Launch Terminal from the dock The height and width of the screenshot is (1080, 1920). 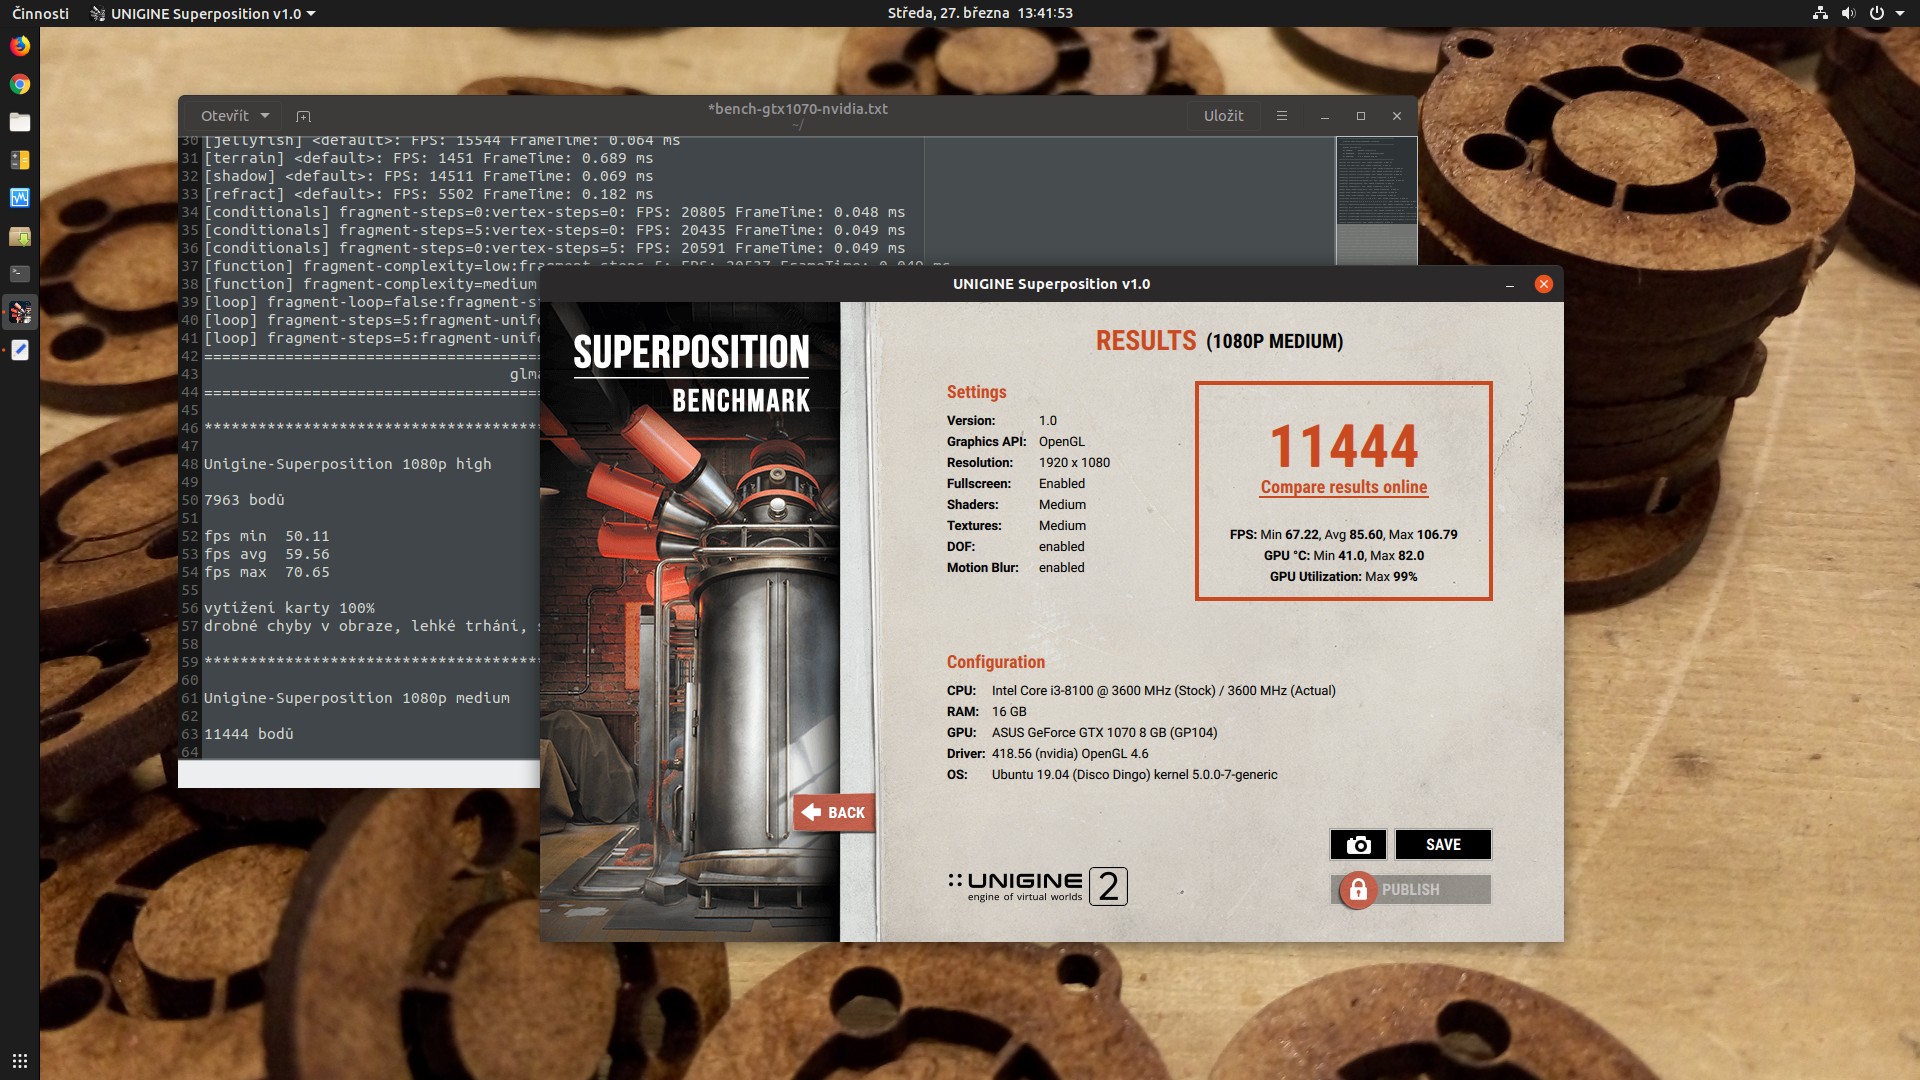[20, 274]
